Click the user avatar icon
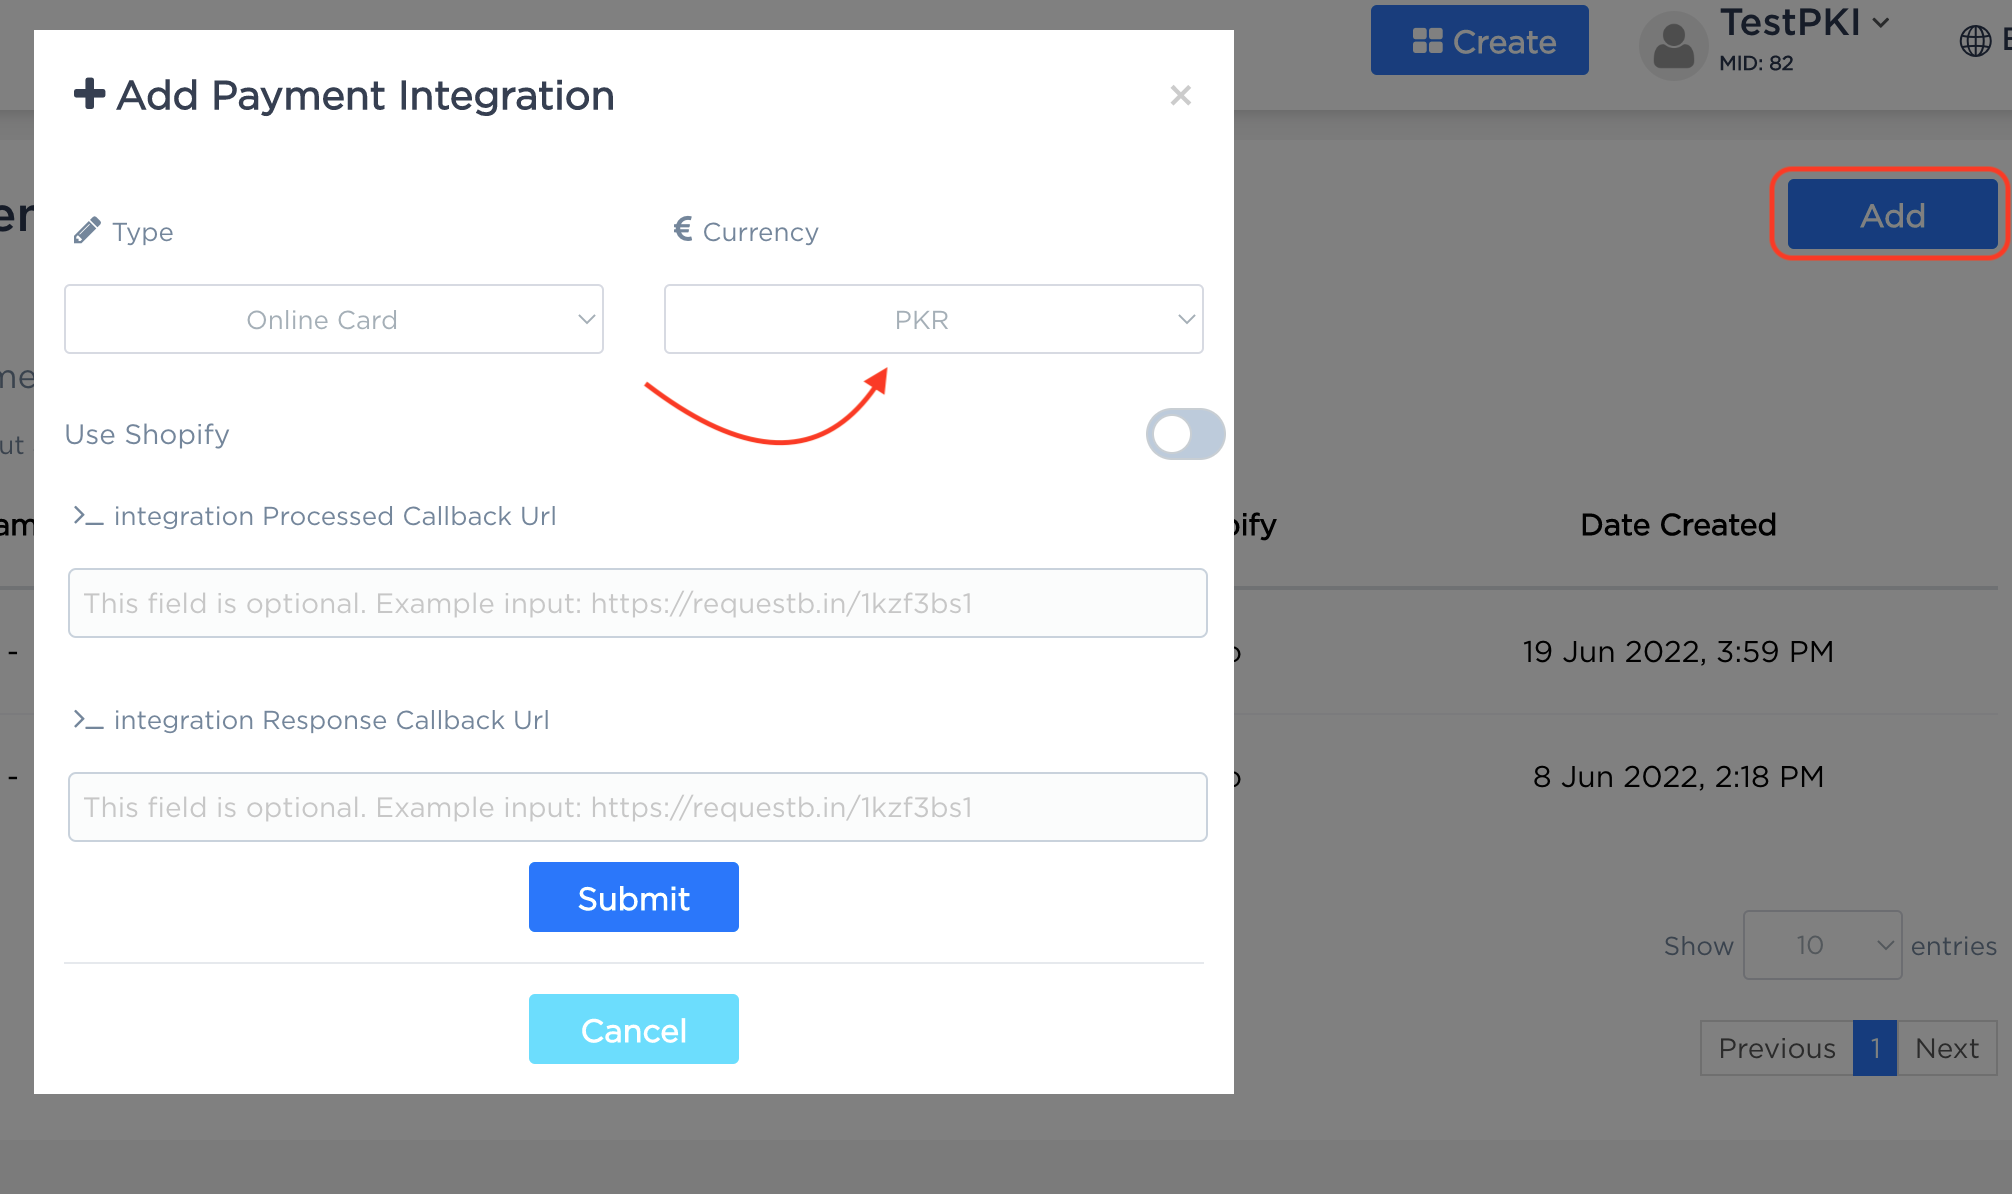2012x1194 pixels. click(1673, 46)
